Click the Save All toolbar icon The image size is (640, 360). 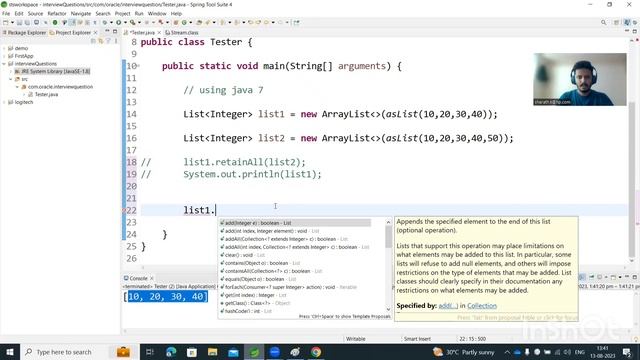(27, 22)
